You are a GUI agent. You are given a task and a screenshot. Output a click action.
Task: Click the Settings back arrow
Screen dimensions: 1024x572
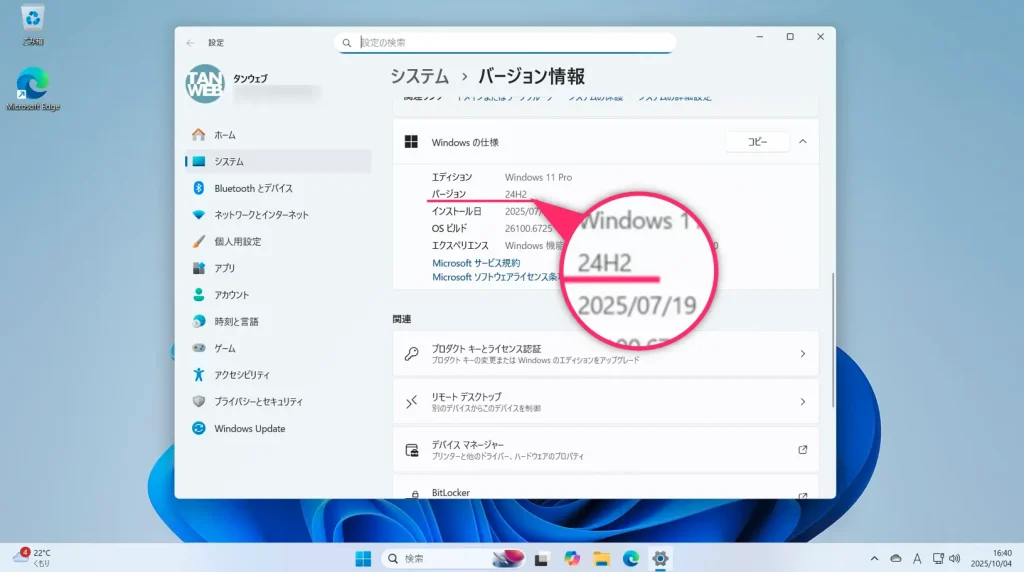(x=190, y=43)
